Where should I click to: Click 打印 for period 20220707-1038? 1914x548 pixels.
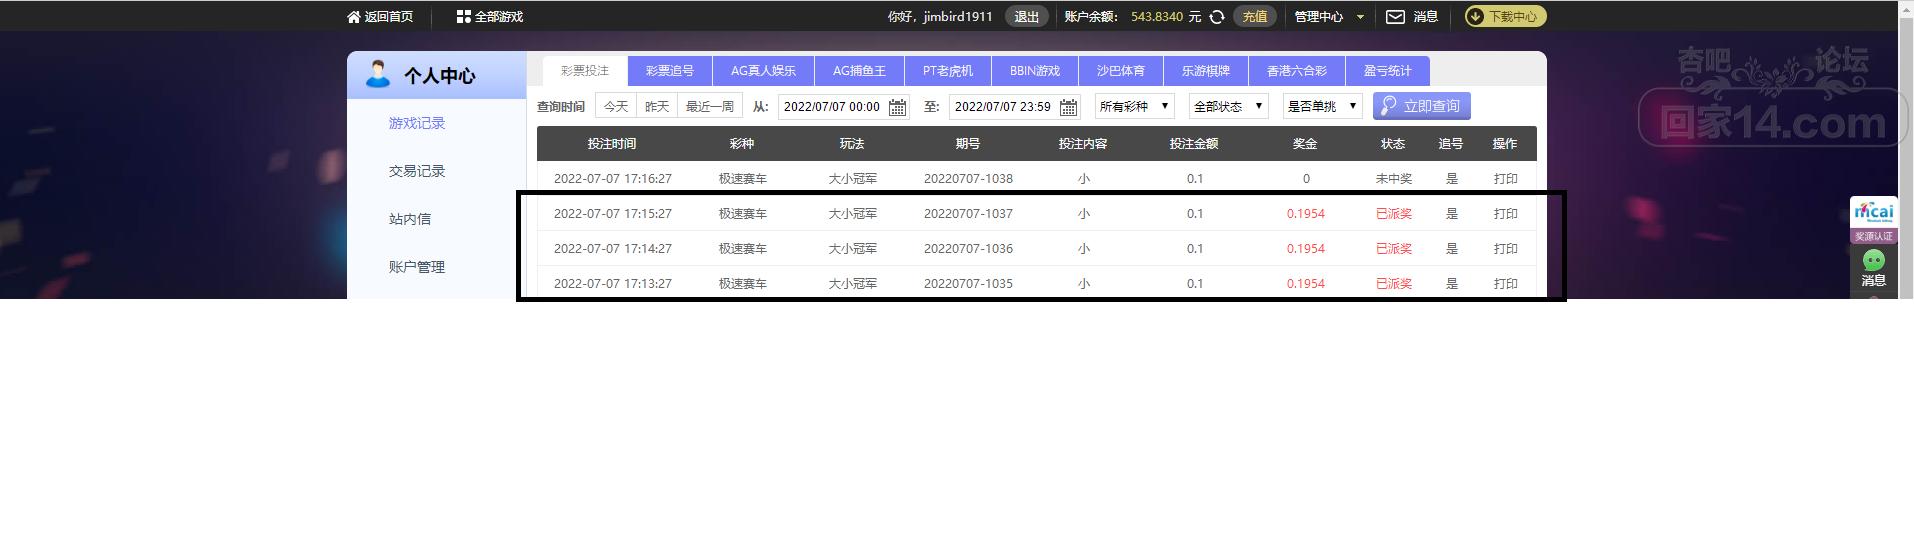click(1506, 179)
